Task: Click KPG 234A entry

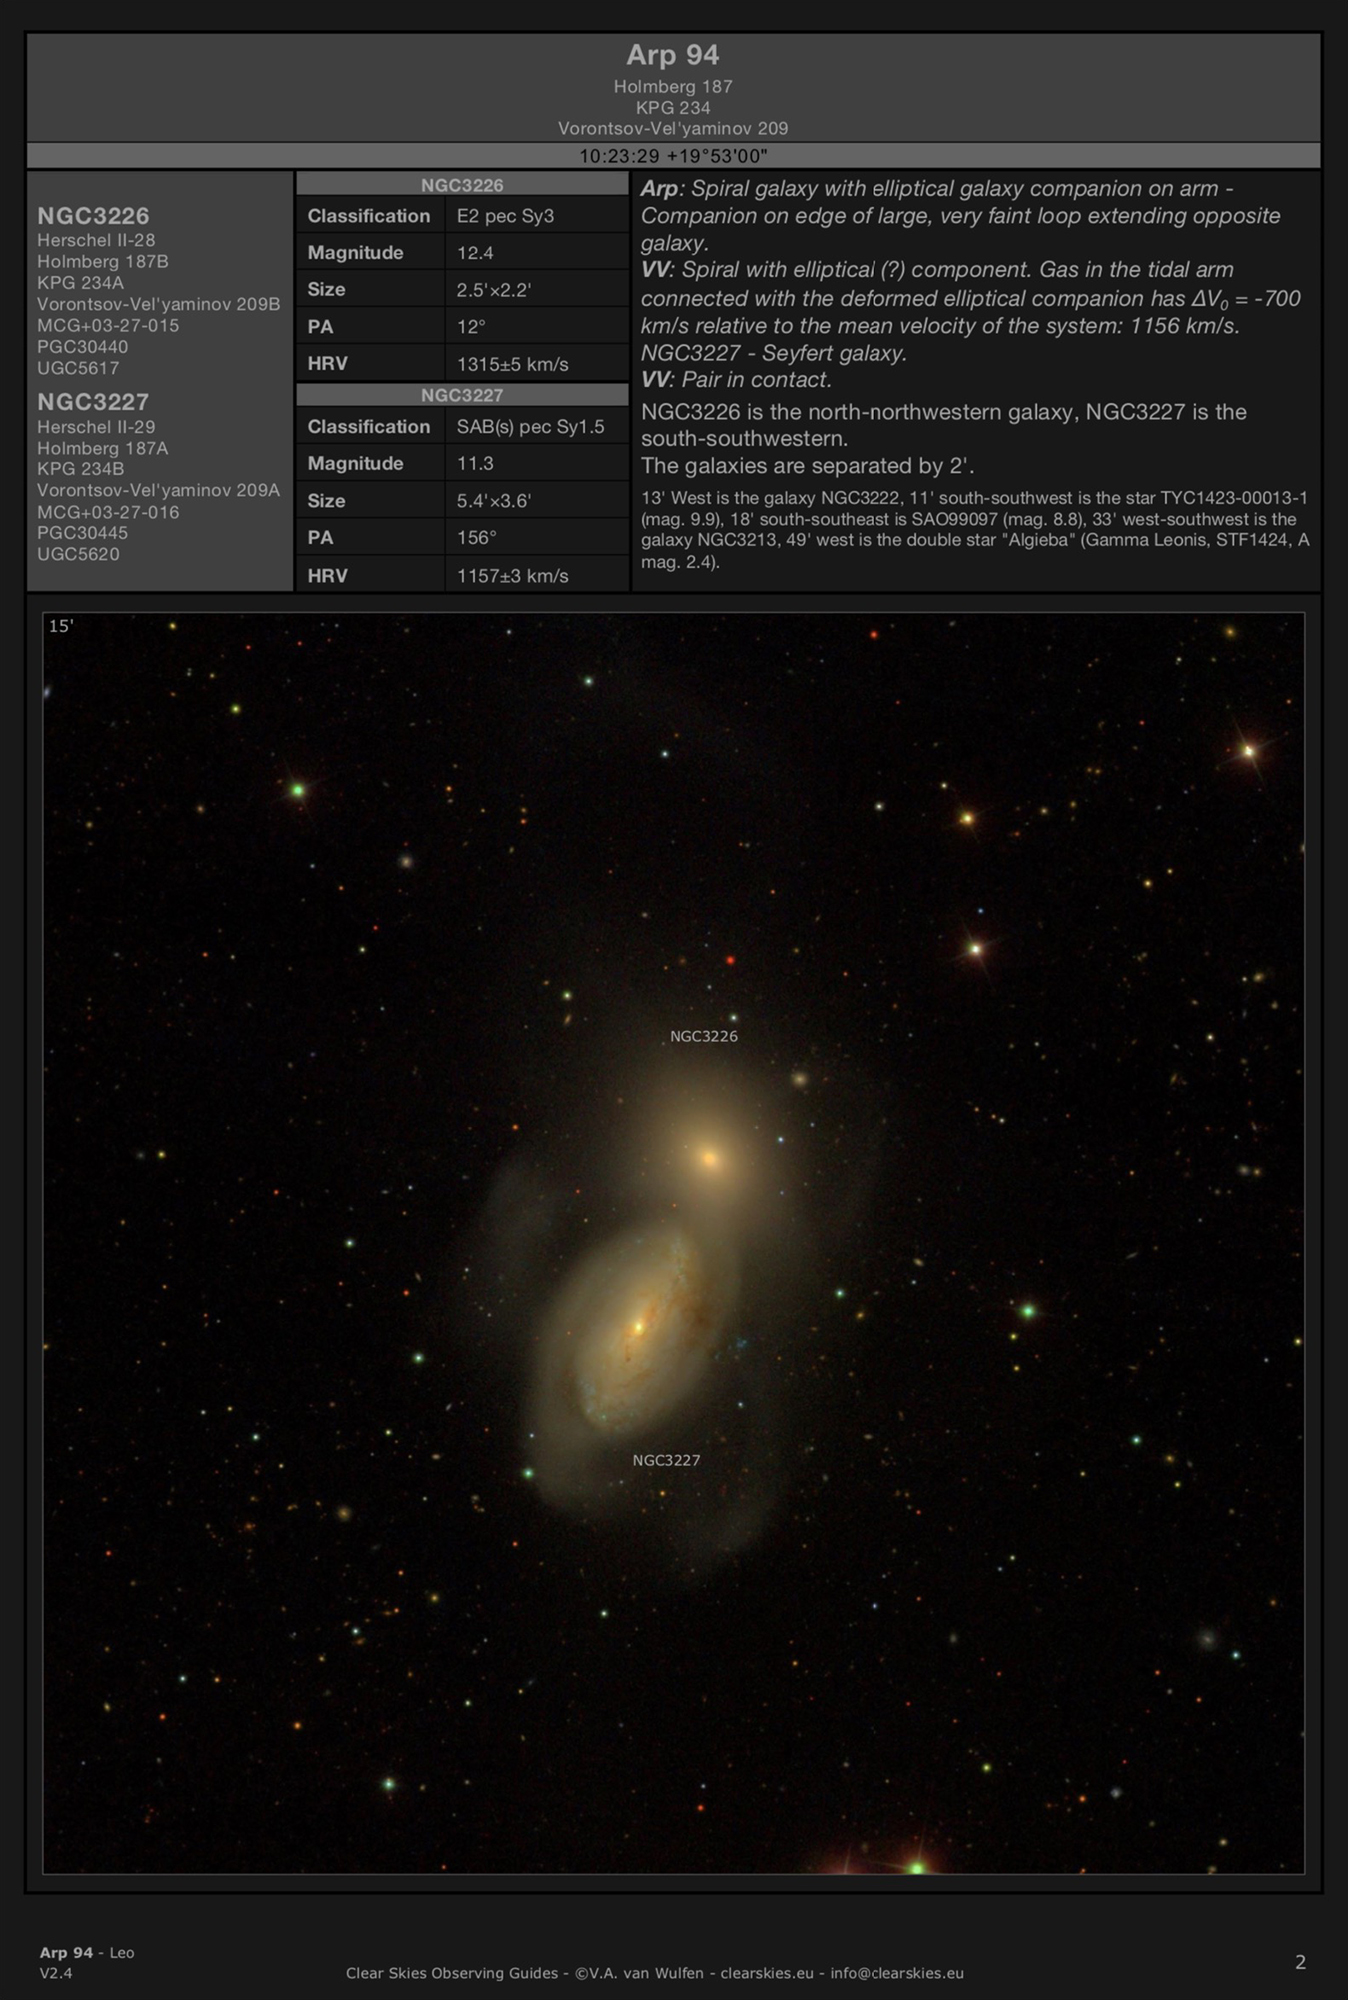Action: [x=80, y=283]
